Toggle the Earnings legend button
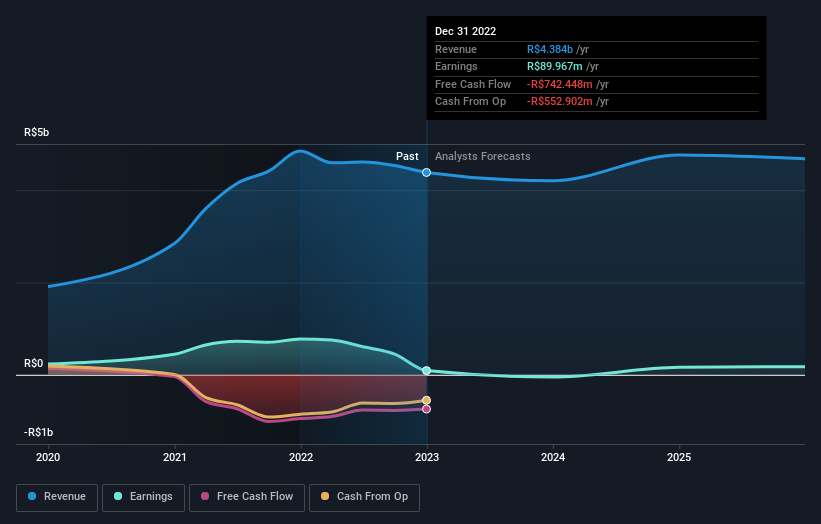Image resolution: width=821 pixels, height=524 pixels. (143, 497)
